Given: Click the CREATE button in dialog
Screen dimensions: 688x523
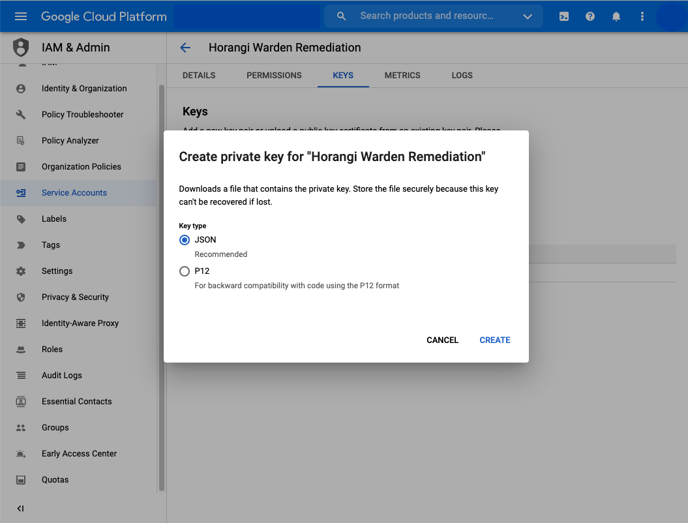Looking at the screenshot, I should point(494,340).
